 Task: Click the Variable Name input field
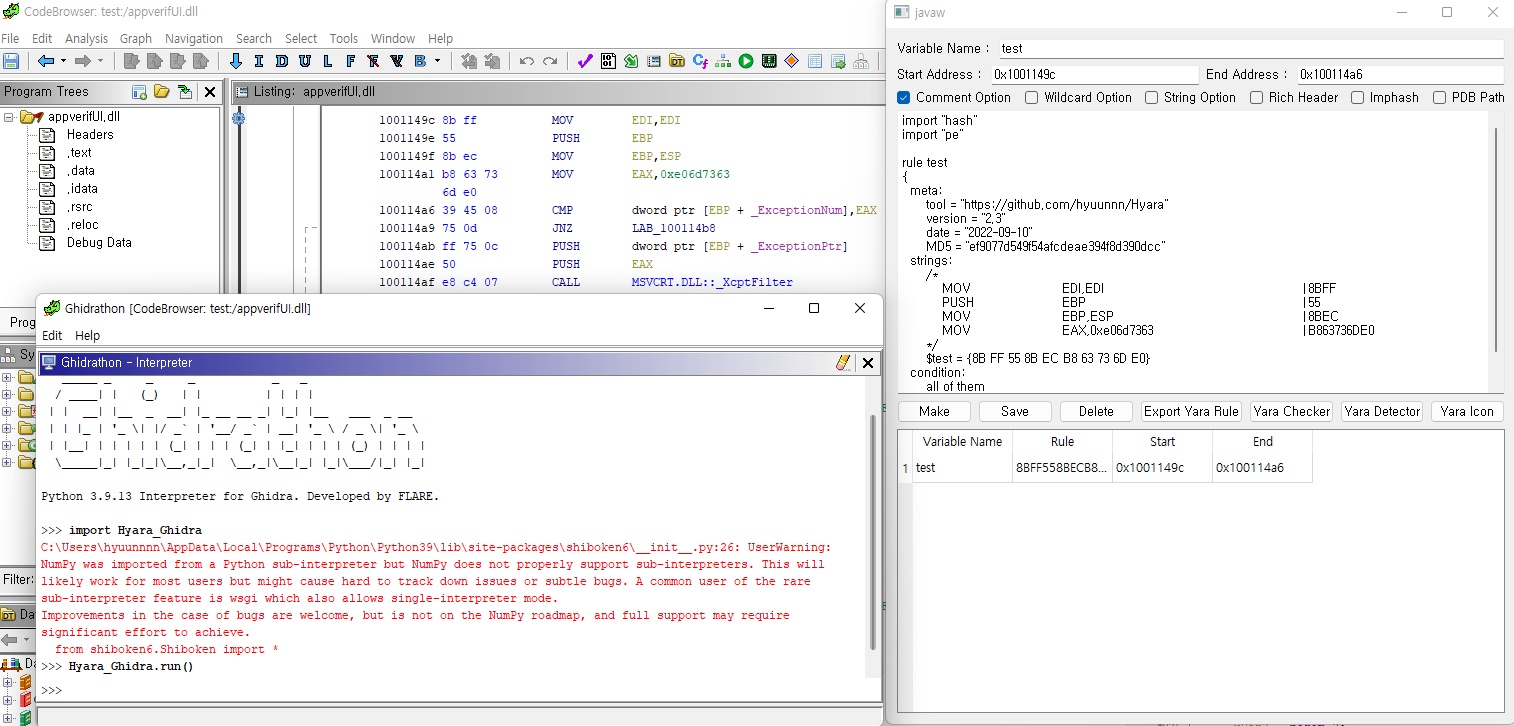pos(1249,48)
